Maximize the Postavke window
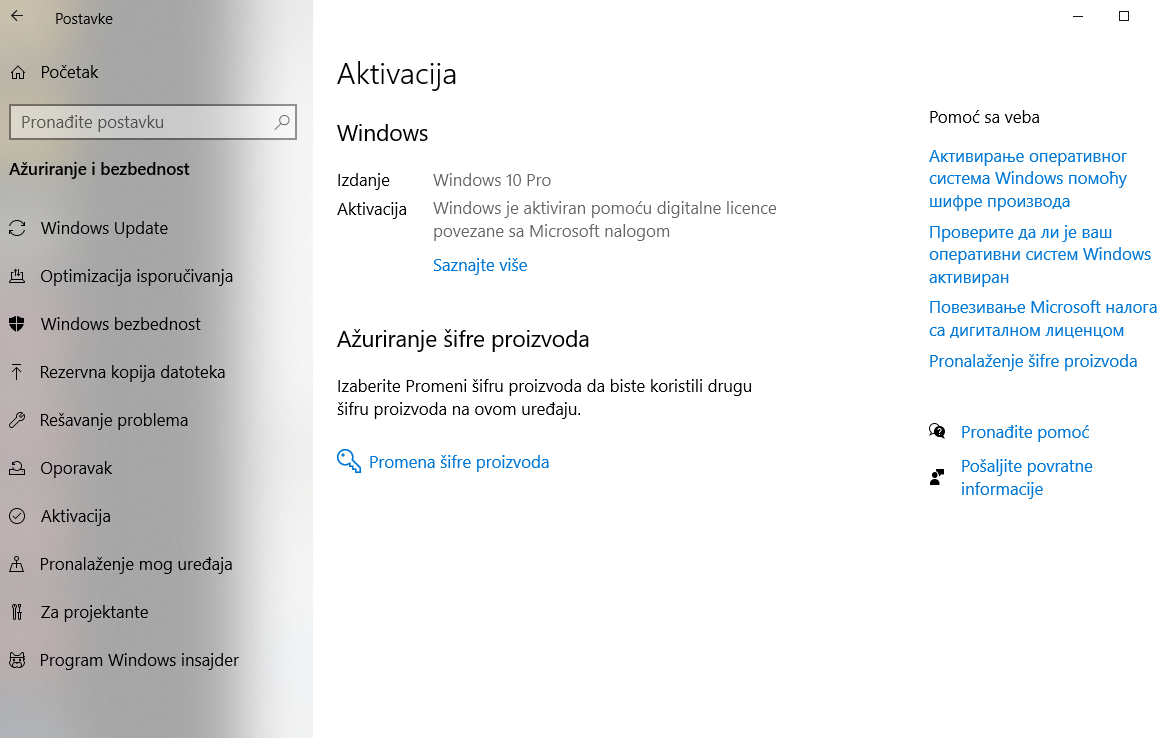Viewport: 1158px width, 738px height. pyautogui.click(x=1124, y=16)
